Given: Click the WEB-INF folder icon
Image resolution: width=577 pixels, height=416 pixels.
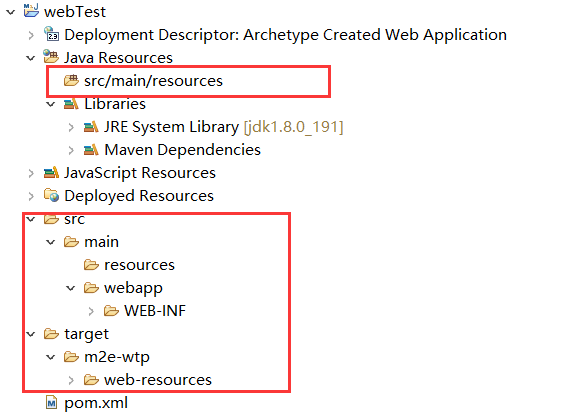Looking at the screenshot, I should (x=111, y=311).
